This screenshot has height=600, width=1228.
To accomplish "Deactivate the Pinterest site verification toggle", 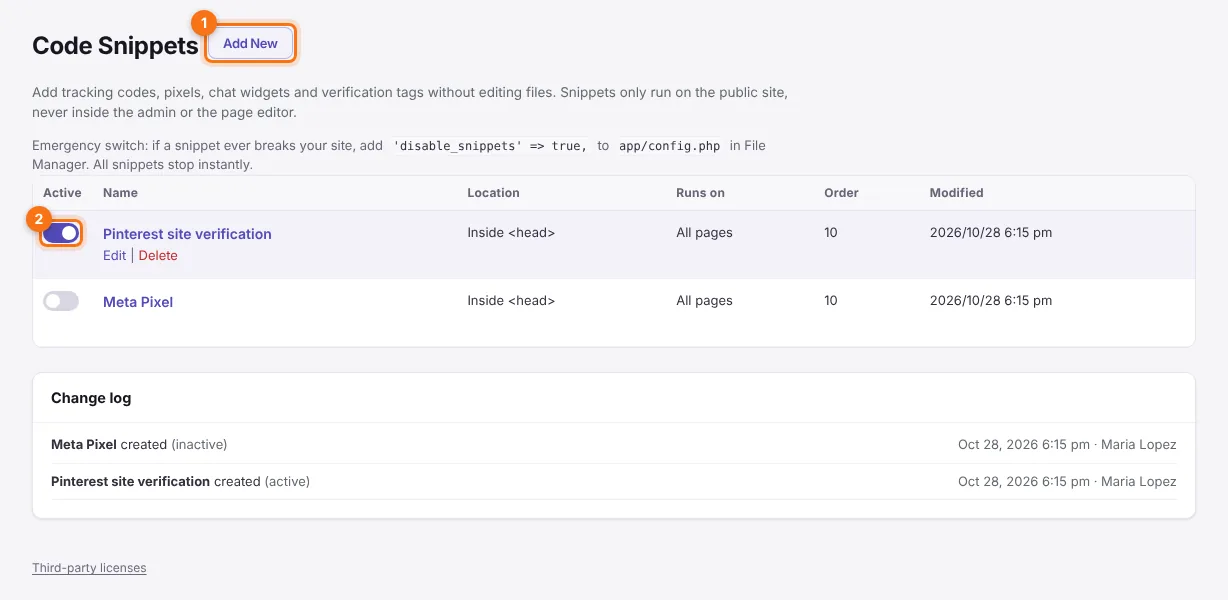I will click(61, 233).
